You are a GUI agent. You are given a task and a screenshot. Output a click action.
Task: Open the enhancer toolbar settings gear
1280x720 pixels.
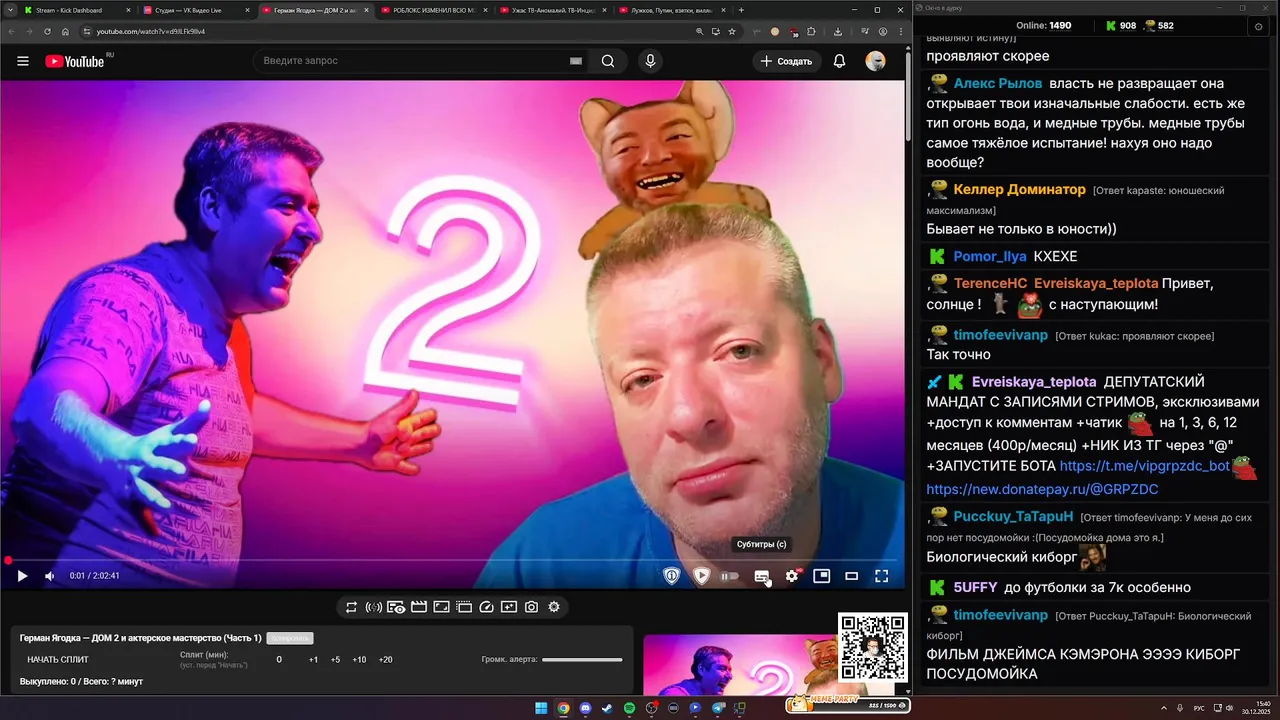[554, 607]
